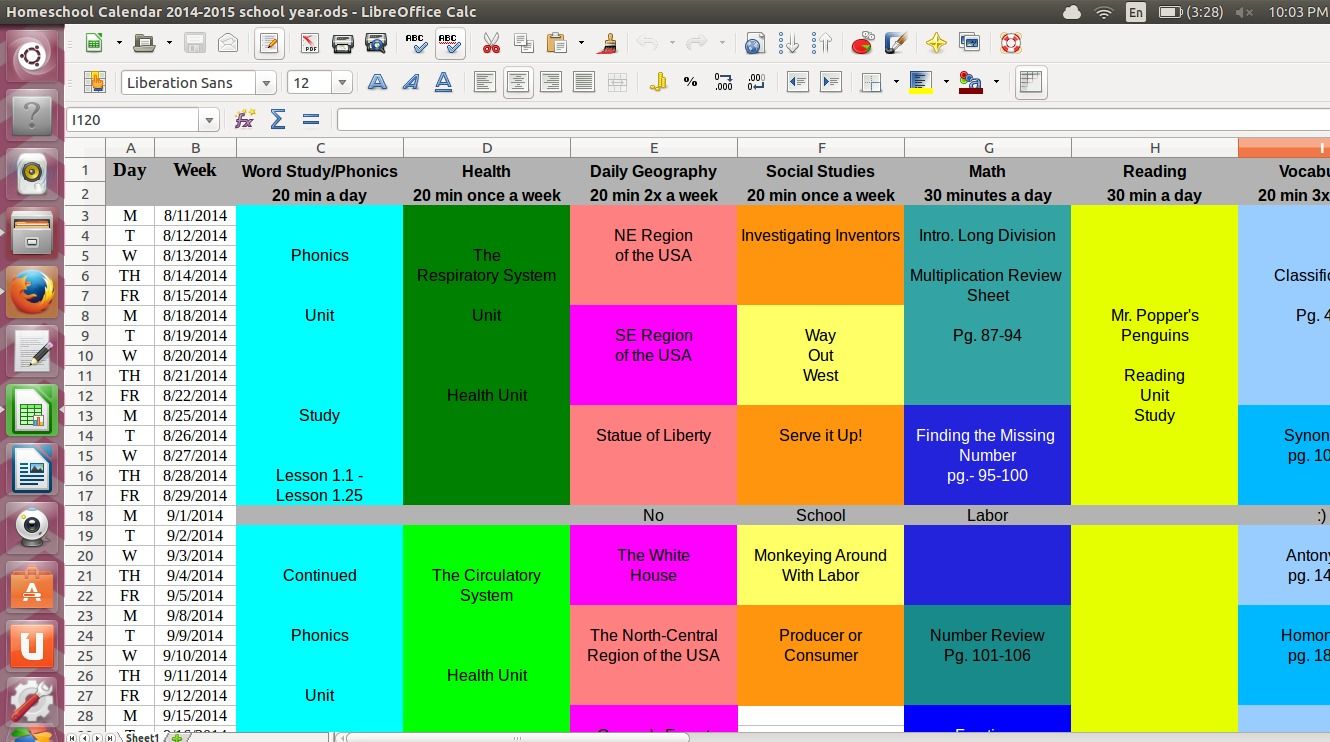Switch to the Sheet1 tab
Image resolution: width=1330 pixels, height=742 pixels.
pyautogui.click(x=141, y=737)
